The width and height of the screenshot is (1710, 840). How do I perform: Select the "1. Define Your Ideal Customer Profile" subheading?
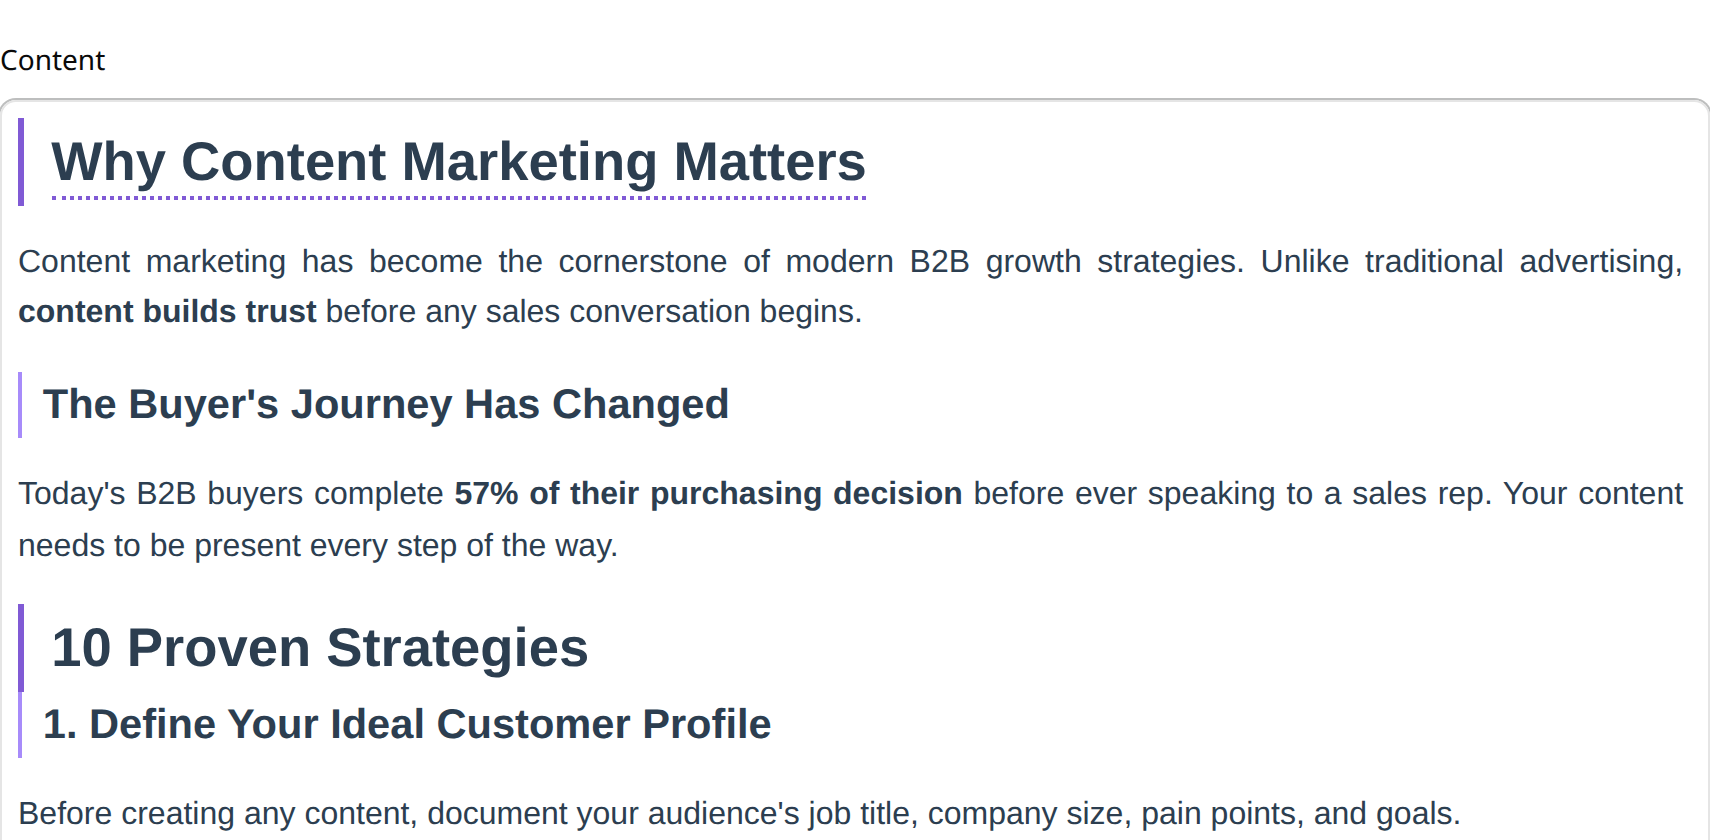pos(406,725)
